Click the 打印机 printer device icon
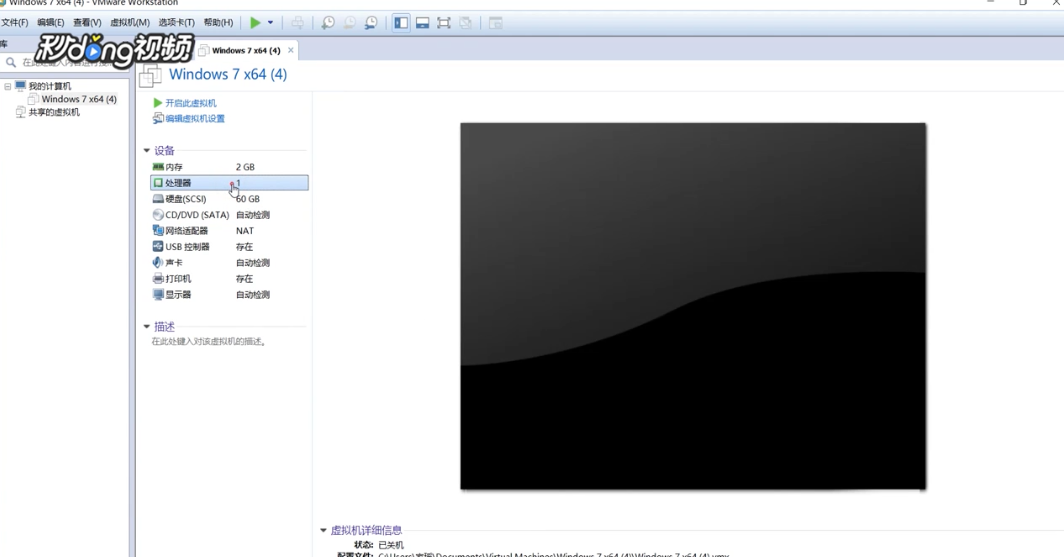1064x557 pixels. [x=158, y=279]
